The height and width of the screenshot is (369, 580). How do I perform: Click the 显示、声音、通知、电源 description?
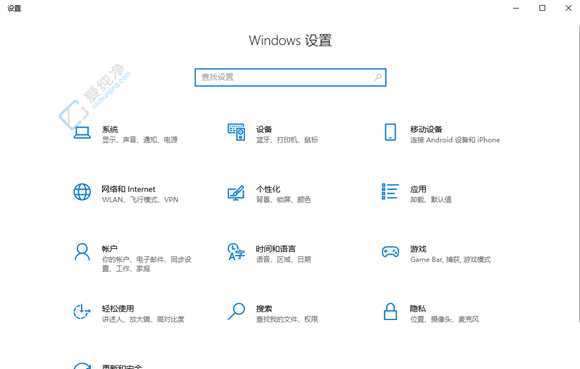[140, 140]
